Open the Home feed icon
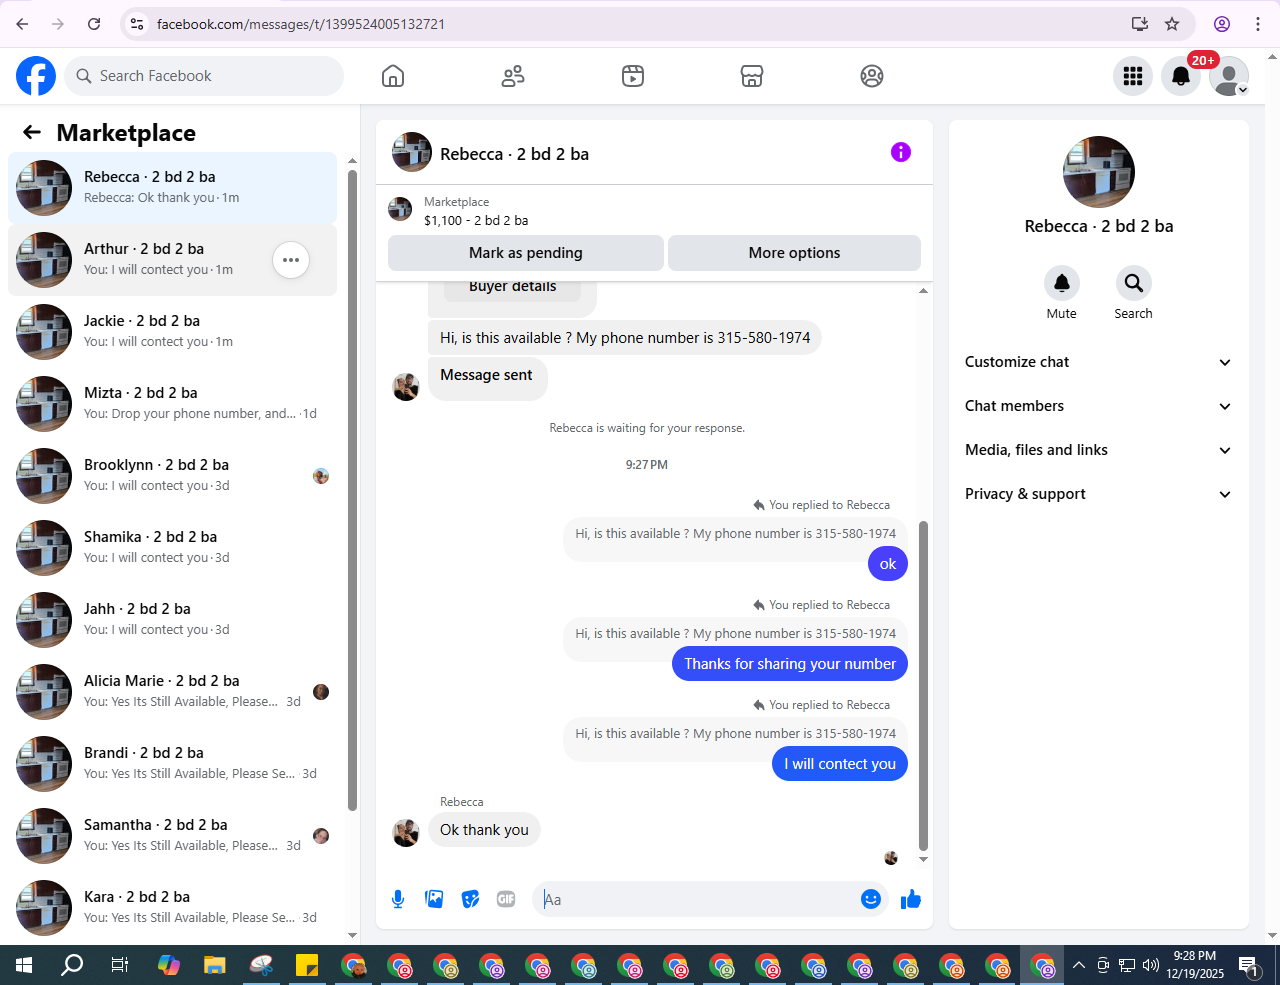Viewport: 1280px width, 985px height. click(x=393, y=76)
